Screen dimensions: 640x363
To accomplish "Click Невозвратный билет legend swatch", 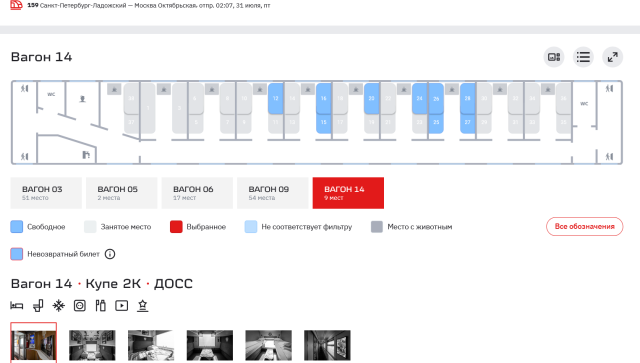I will [x=17, y=254].
